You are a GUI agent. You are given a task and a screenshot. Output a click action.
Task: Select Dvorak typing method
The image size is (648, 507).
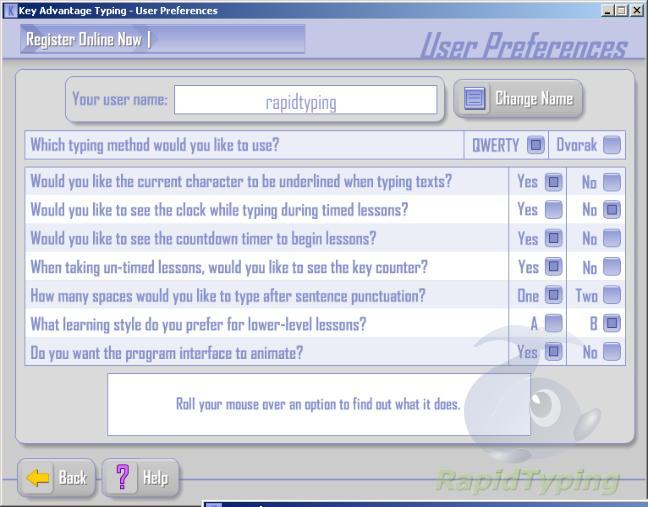click(x=612, y=145)
